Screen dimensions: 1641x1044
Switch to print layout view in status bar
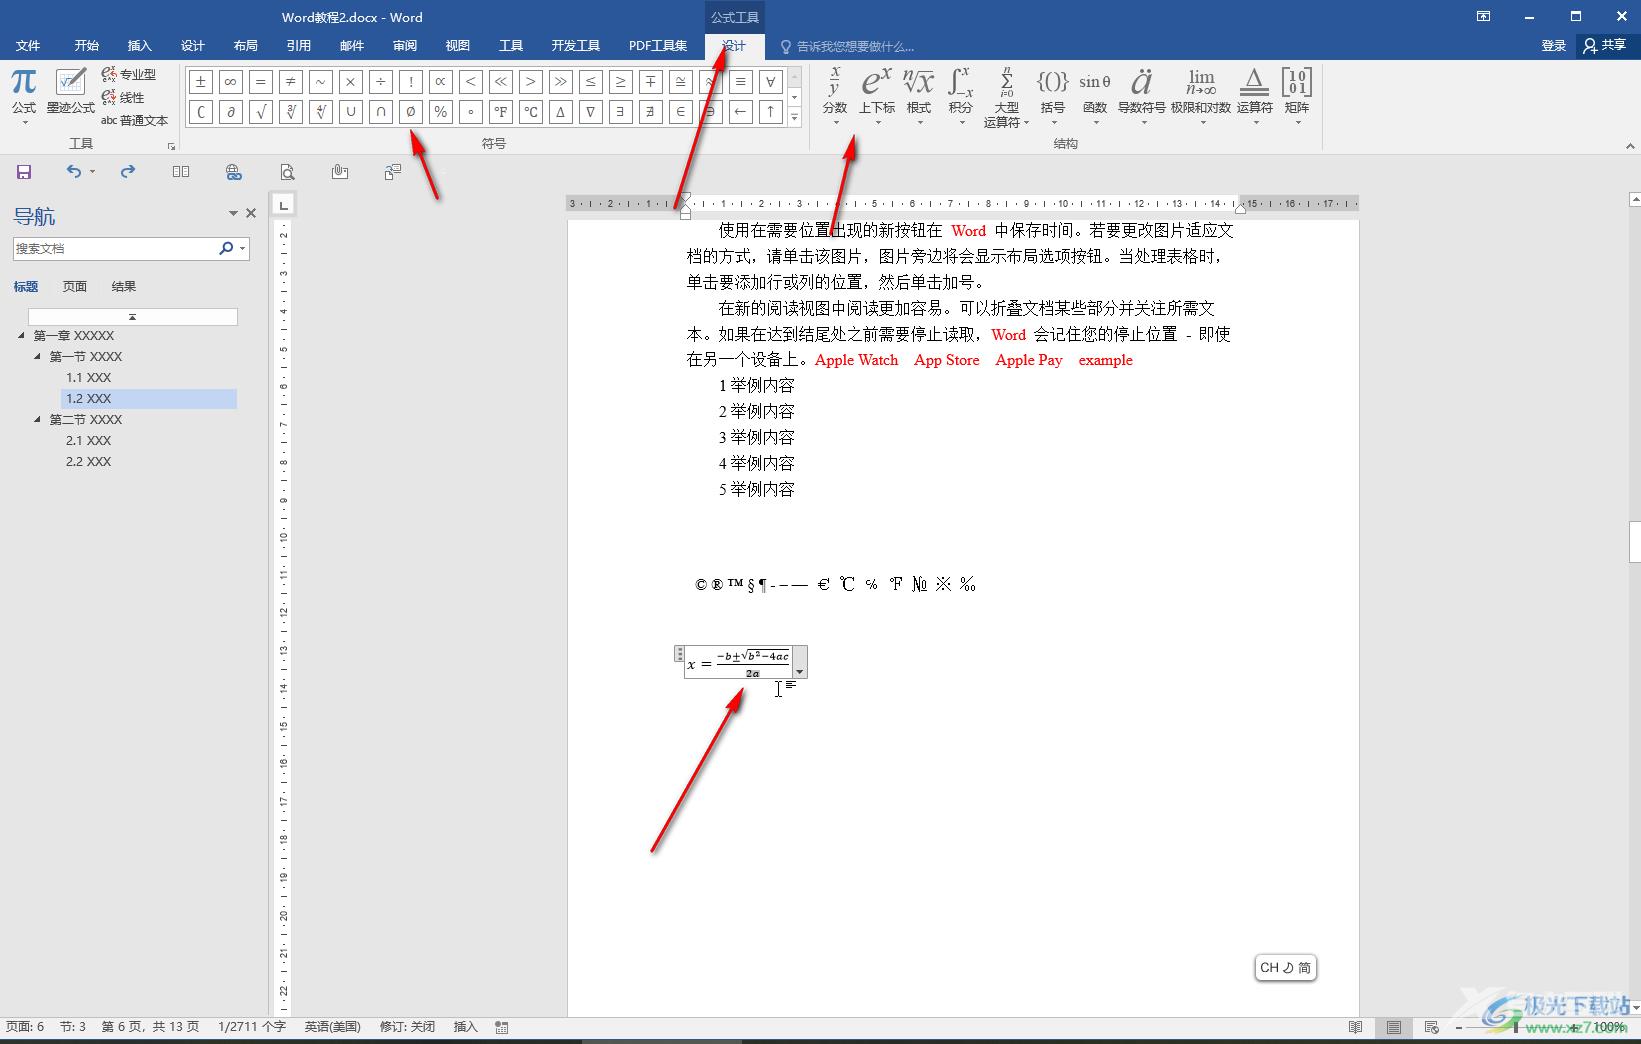[x=1393, y=1027]
